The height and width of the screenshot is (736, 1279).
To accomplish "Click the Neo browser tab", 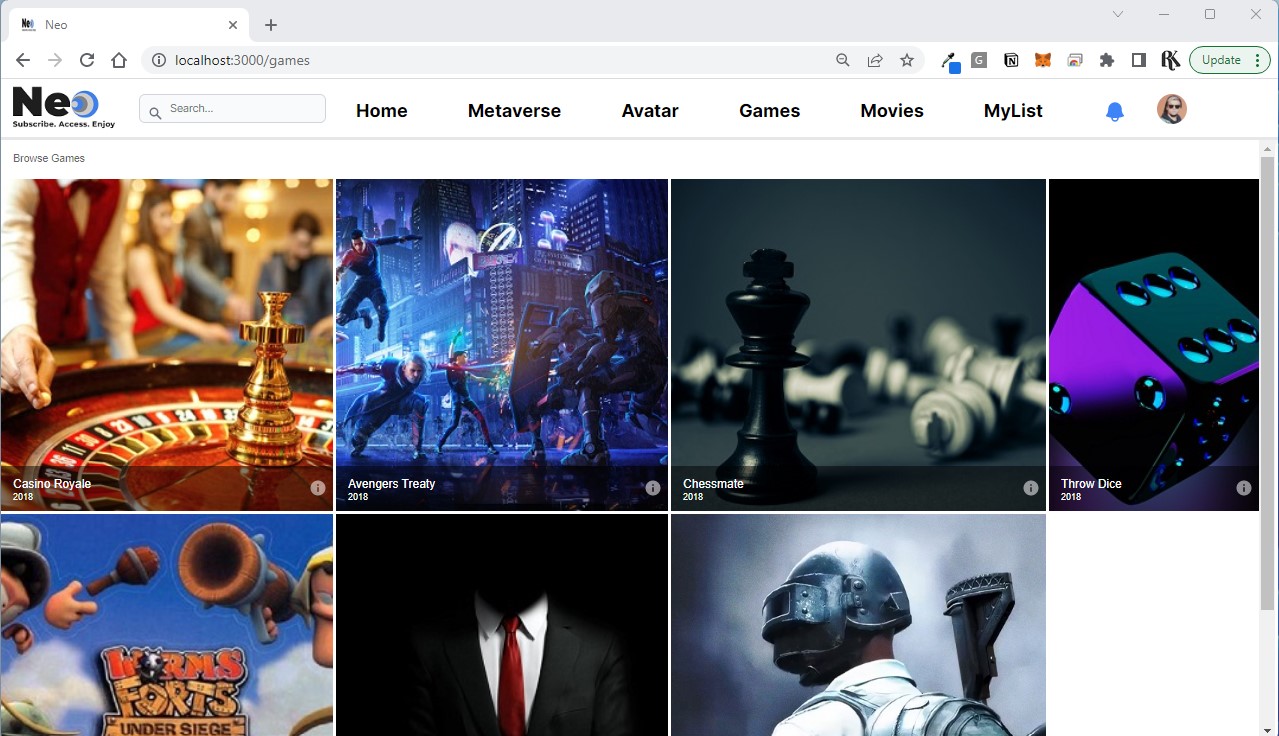I will [x=130, y=25].
